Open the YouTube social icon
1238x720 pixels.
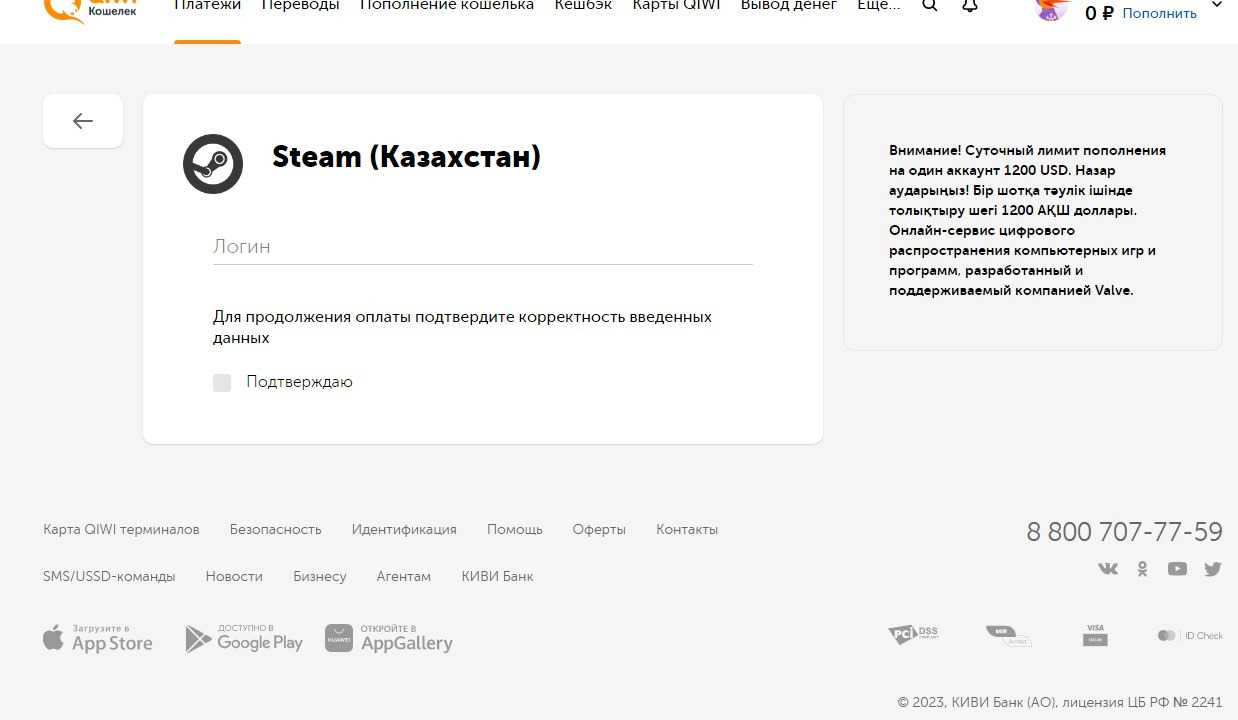point(1177,569)
